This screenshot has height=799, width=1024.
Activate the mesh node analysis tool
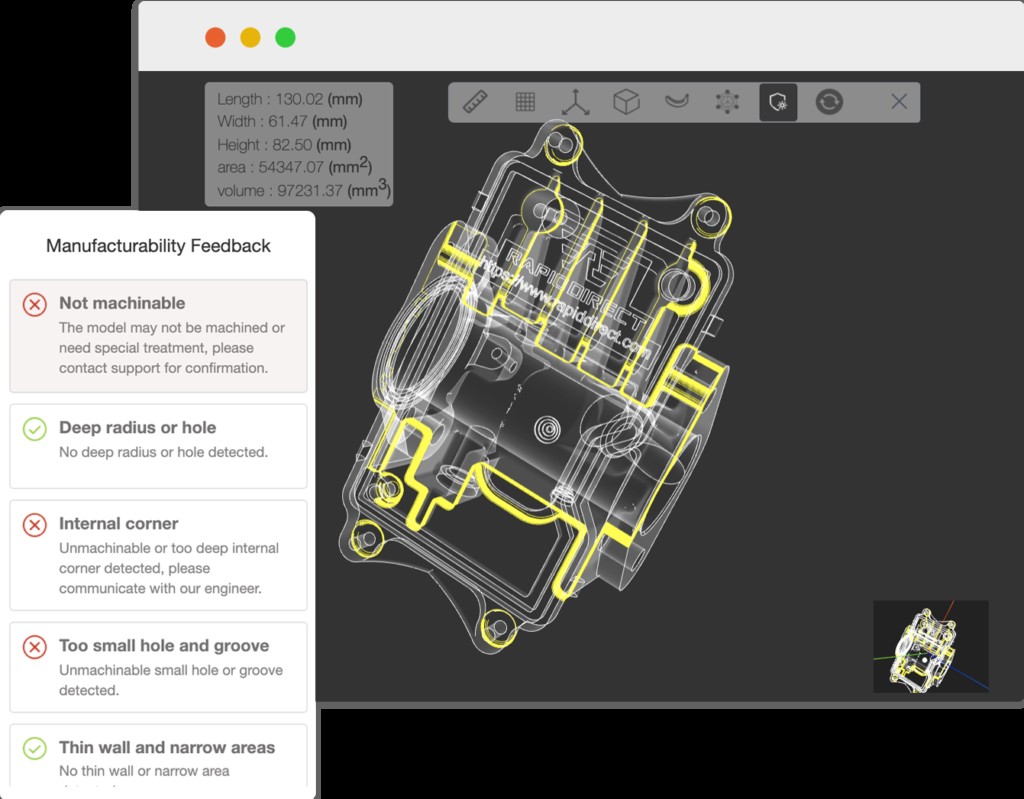point(727,102)
